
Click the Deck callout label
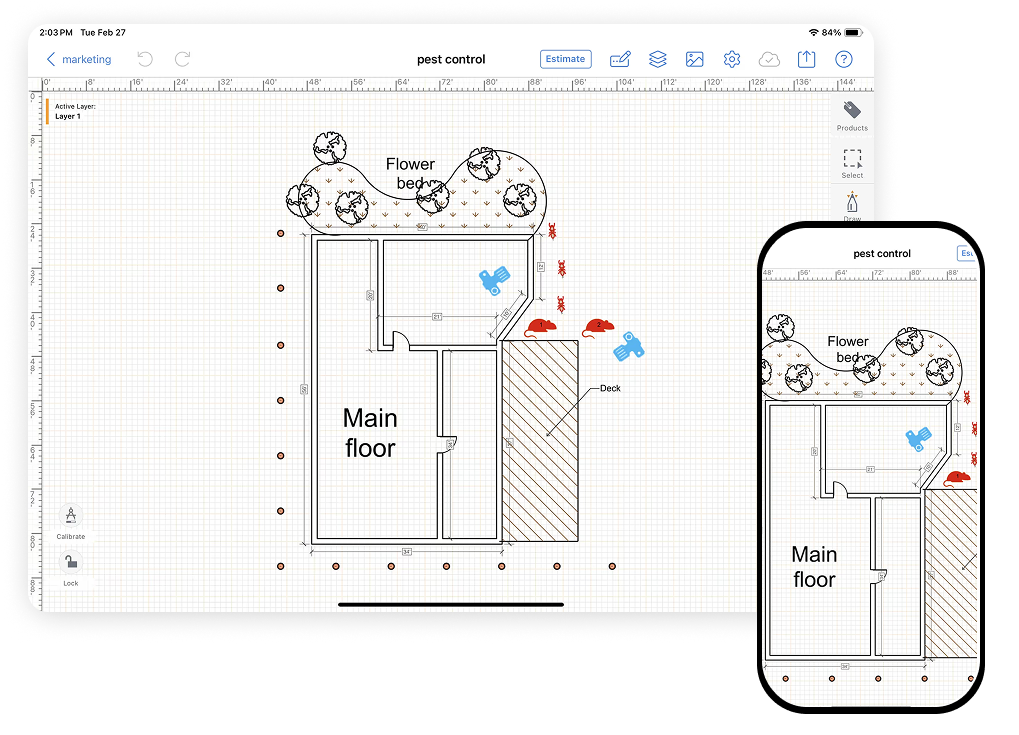[610, 388]
